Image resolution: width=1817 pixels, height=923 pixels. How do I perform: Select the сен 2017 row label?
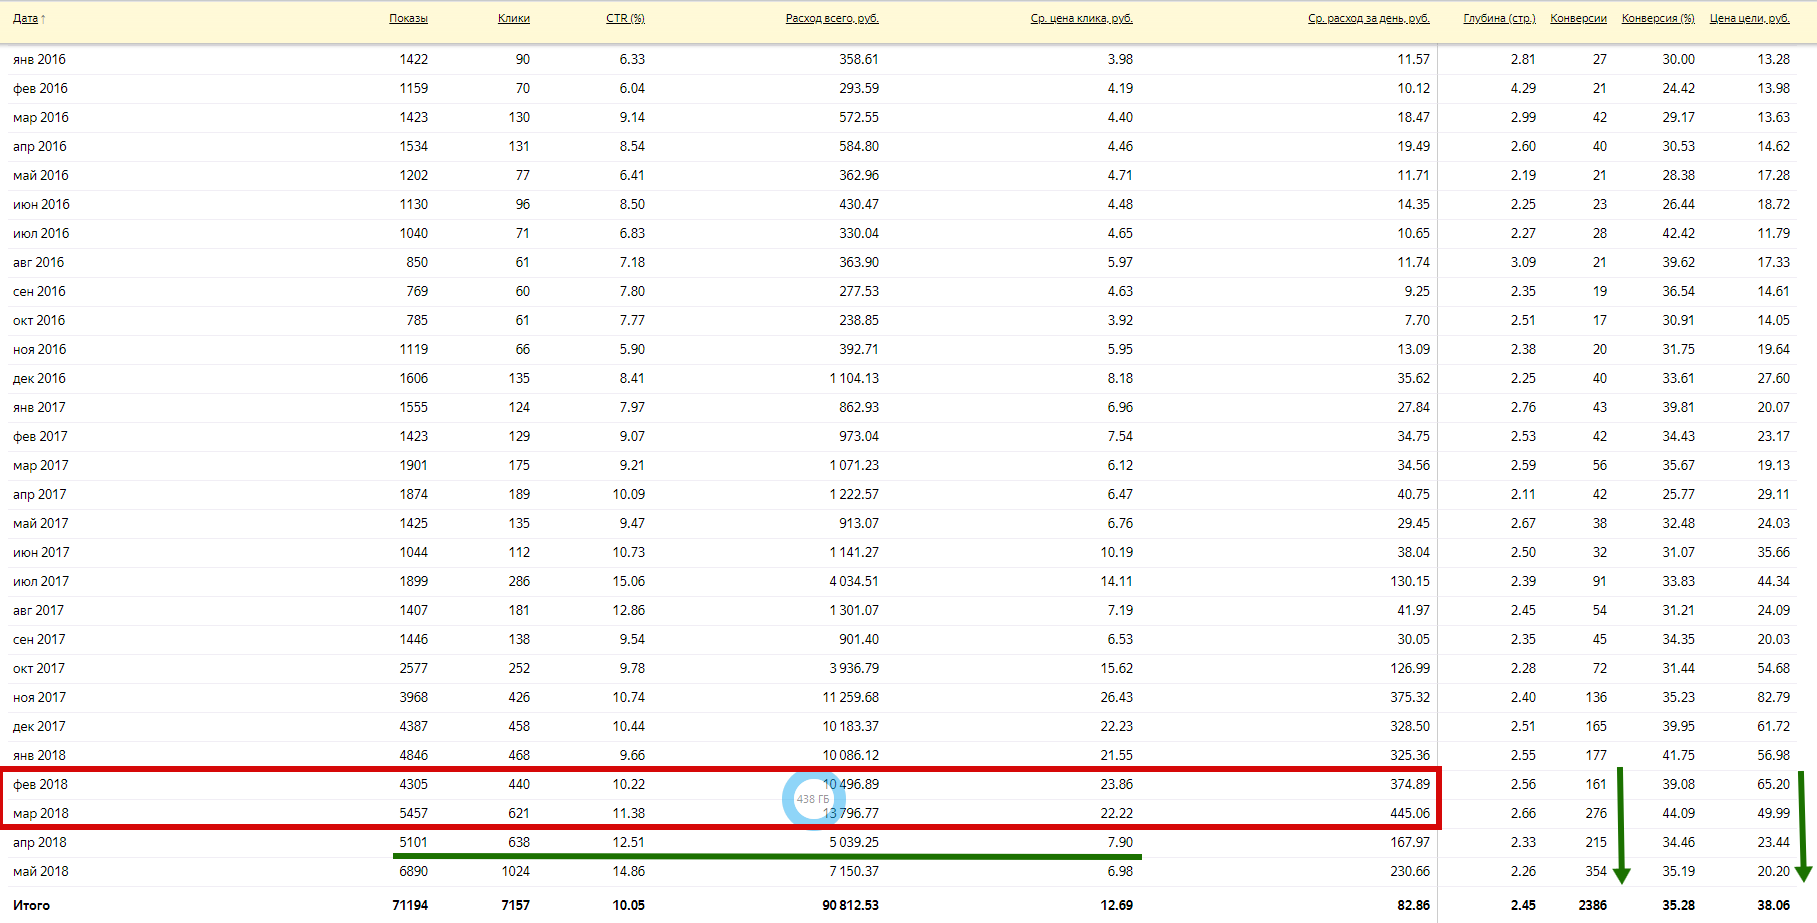[39, 639]
